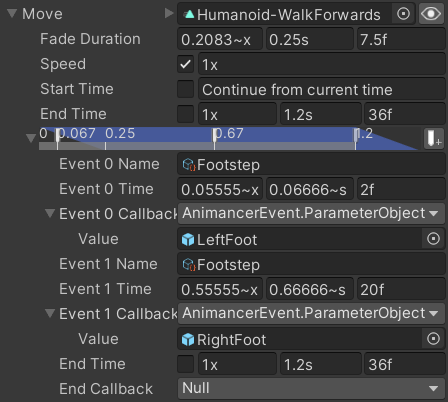The height and width of the screenshot is (402, 448).
Task: Uncheck the Speed checkbox
Action: [x=185, y=64]
